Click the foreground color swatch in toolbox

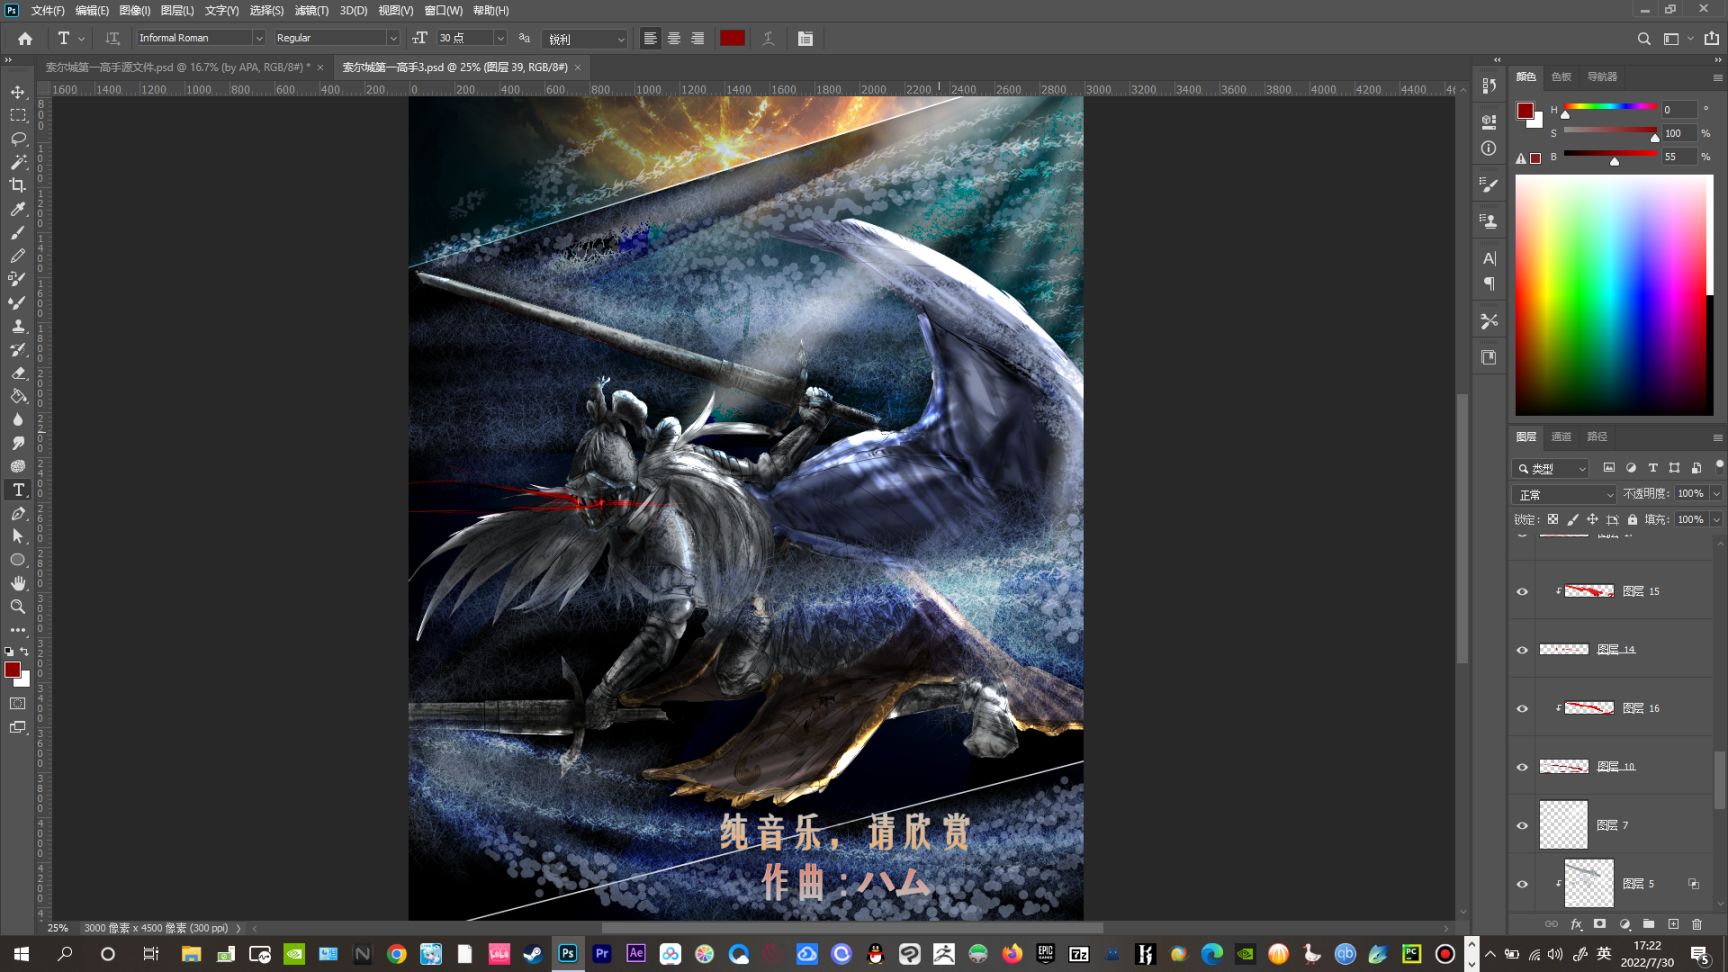click(13, 670)
